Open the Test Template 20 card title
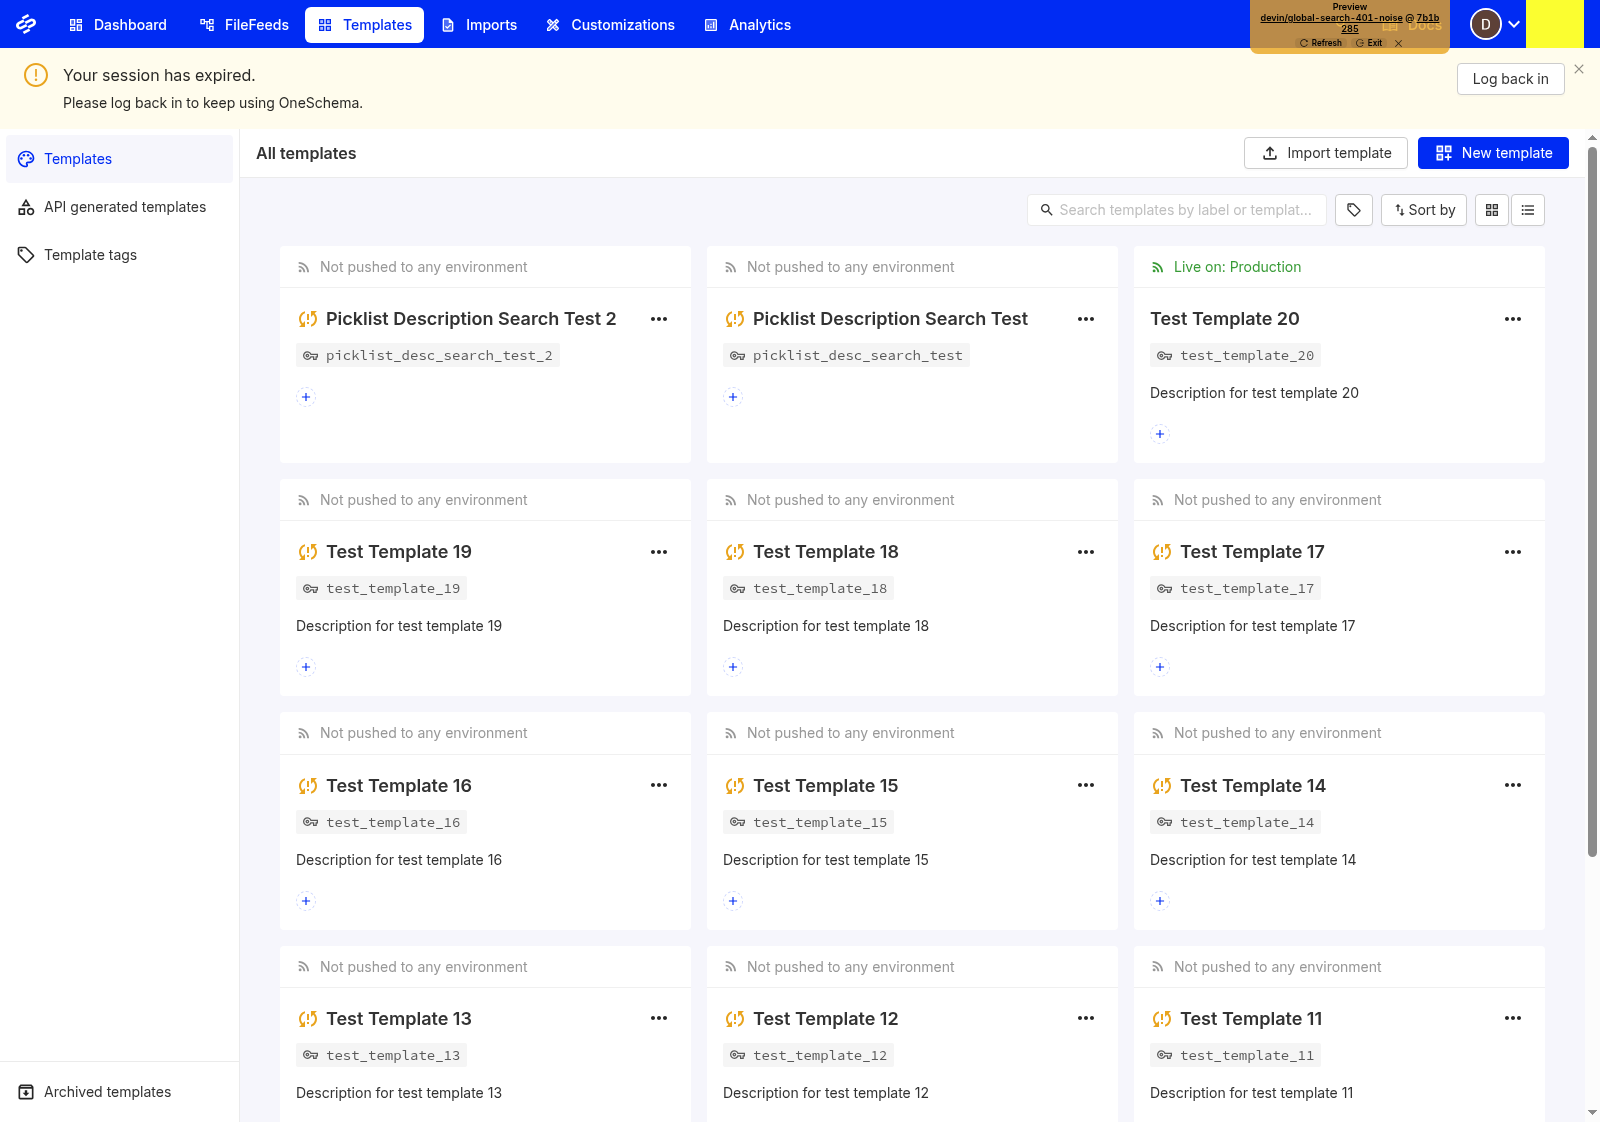This screenshot has width=1600, height=1122. (x=1225, y=319)
